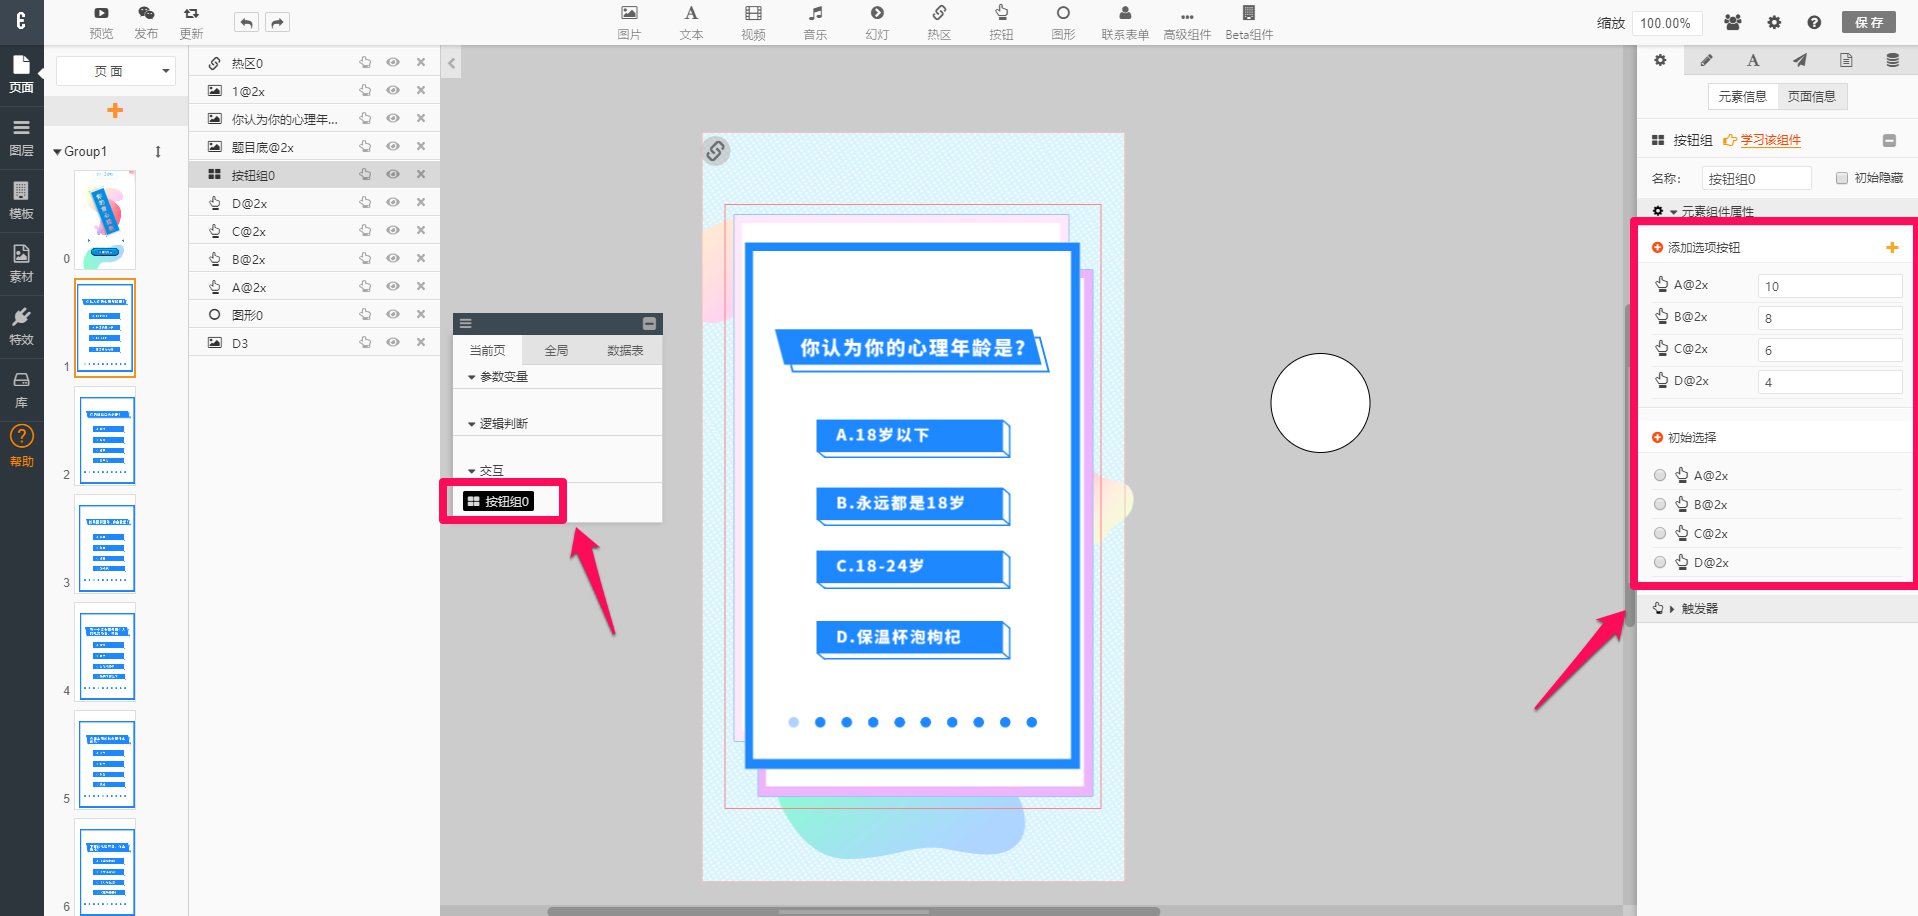1918x916 pixels.
Task: Insert an image via the 图片 tool
Action: (629, 22)
